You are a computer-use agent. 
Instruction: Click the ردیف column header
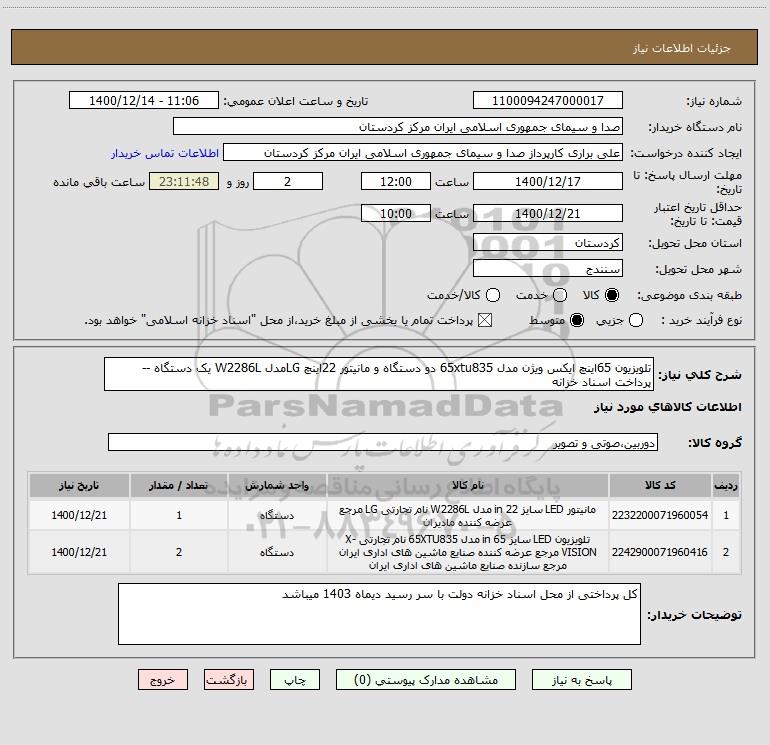tap(726, 485)
